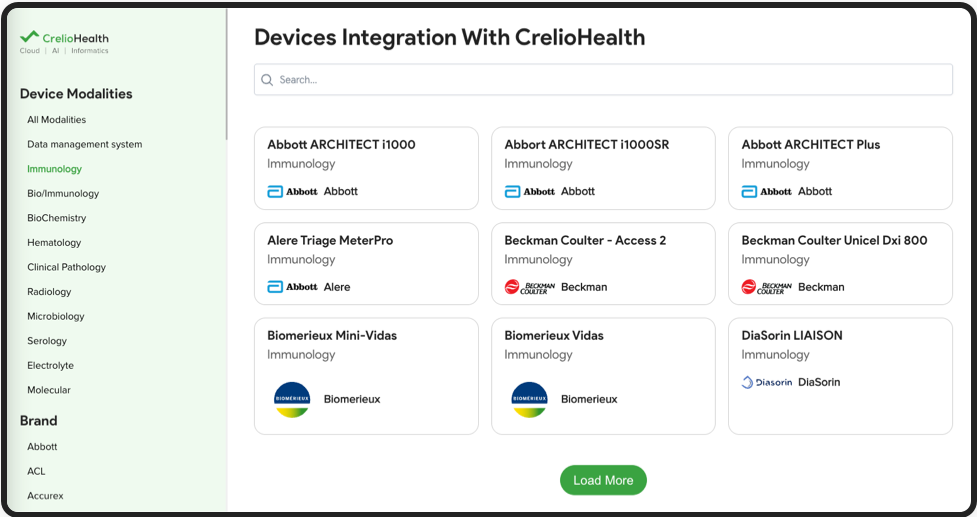
Task: Click Biomerieux logo on Mini-Vidas card
Action: click(292, 399)
